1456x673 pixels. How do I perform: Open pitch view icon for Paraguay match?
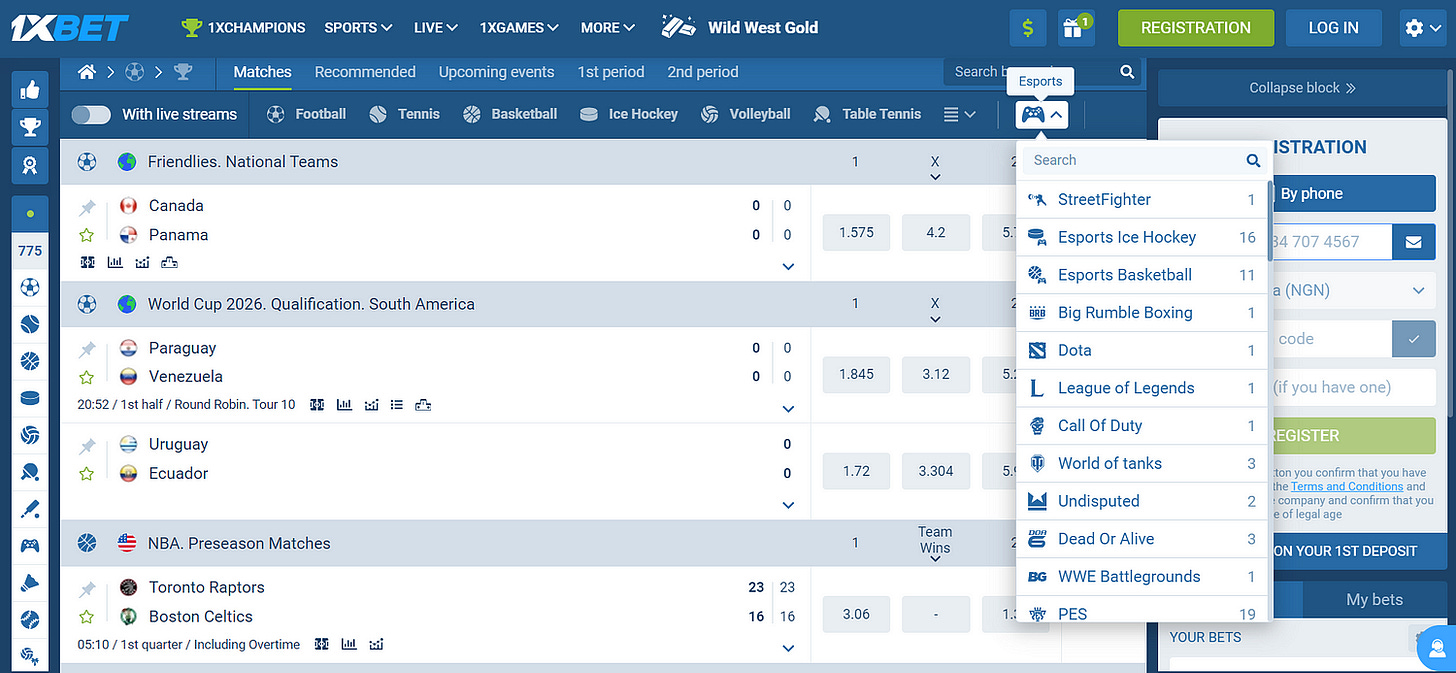pos(424,404)
